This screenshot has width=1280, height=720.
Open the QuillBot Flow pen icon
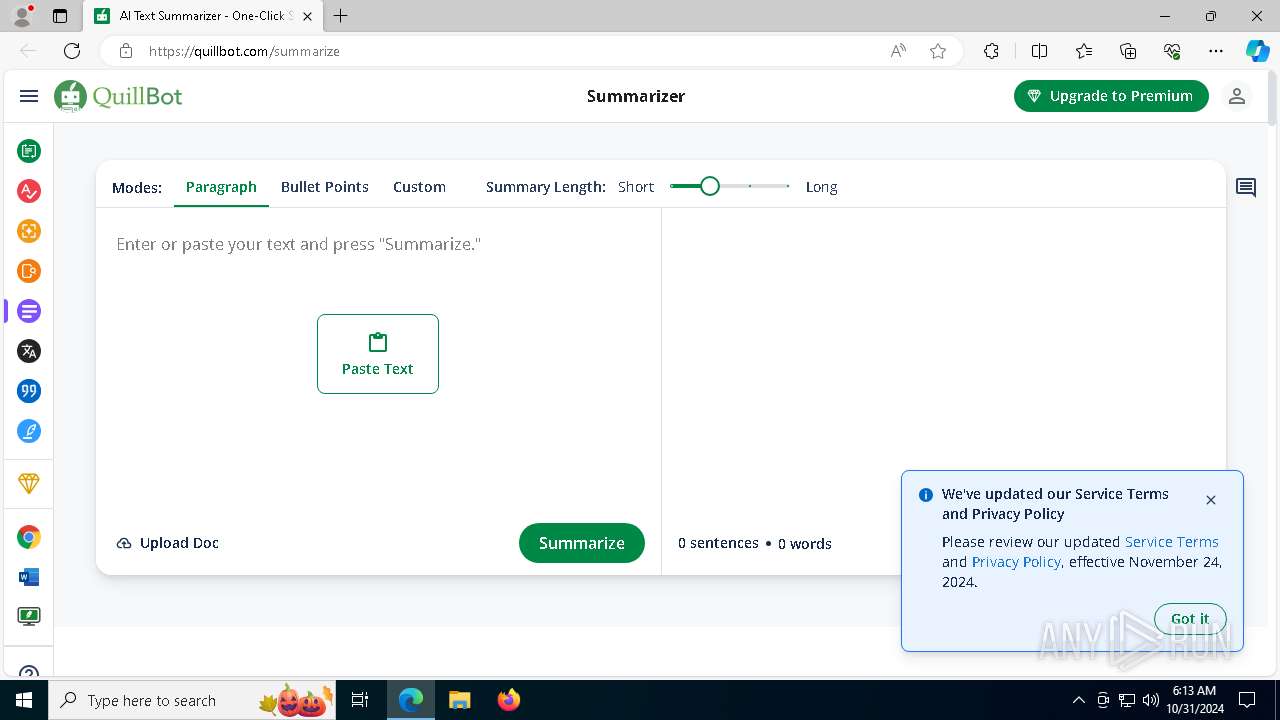tap(29, 431)
